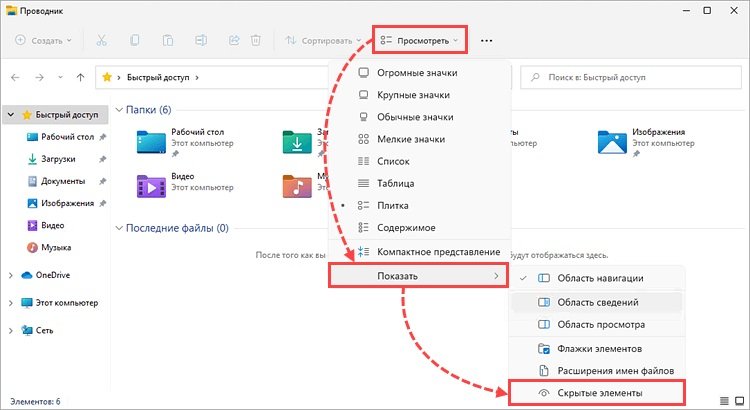Choose Содержимое view
Image resolution: width=750 pixels, height=410 pixels.
tap(419, 228)
